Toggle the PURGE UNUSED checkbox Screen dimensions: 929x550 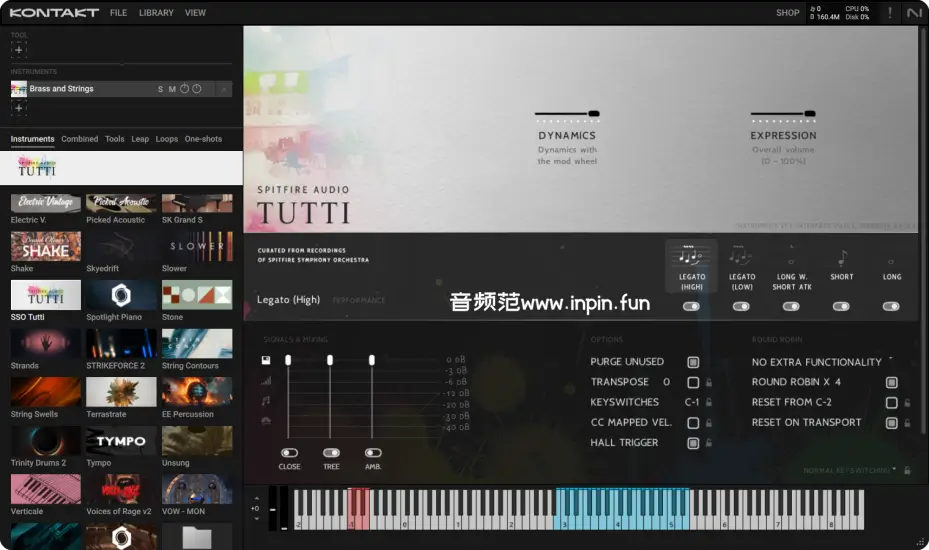tap(693, 362)
